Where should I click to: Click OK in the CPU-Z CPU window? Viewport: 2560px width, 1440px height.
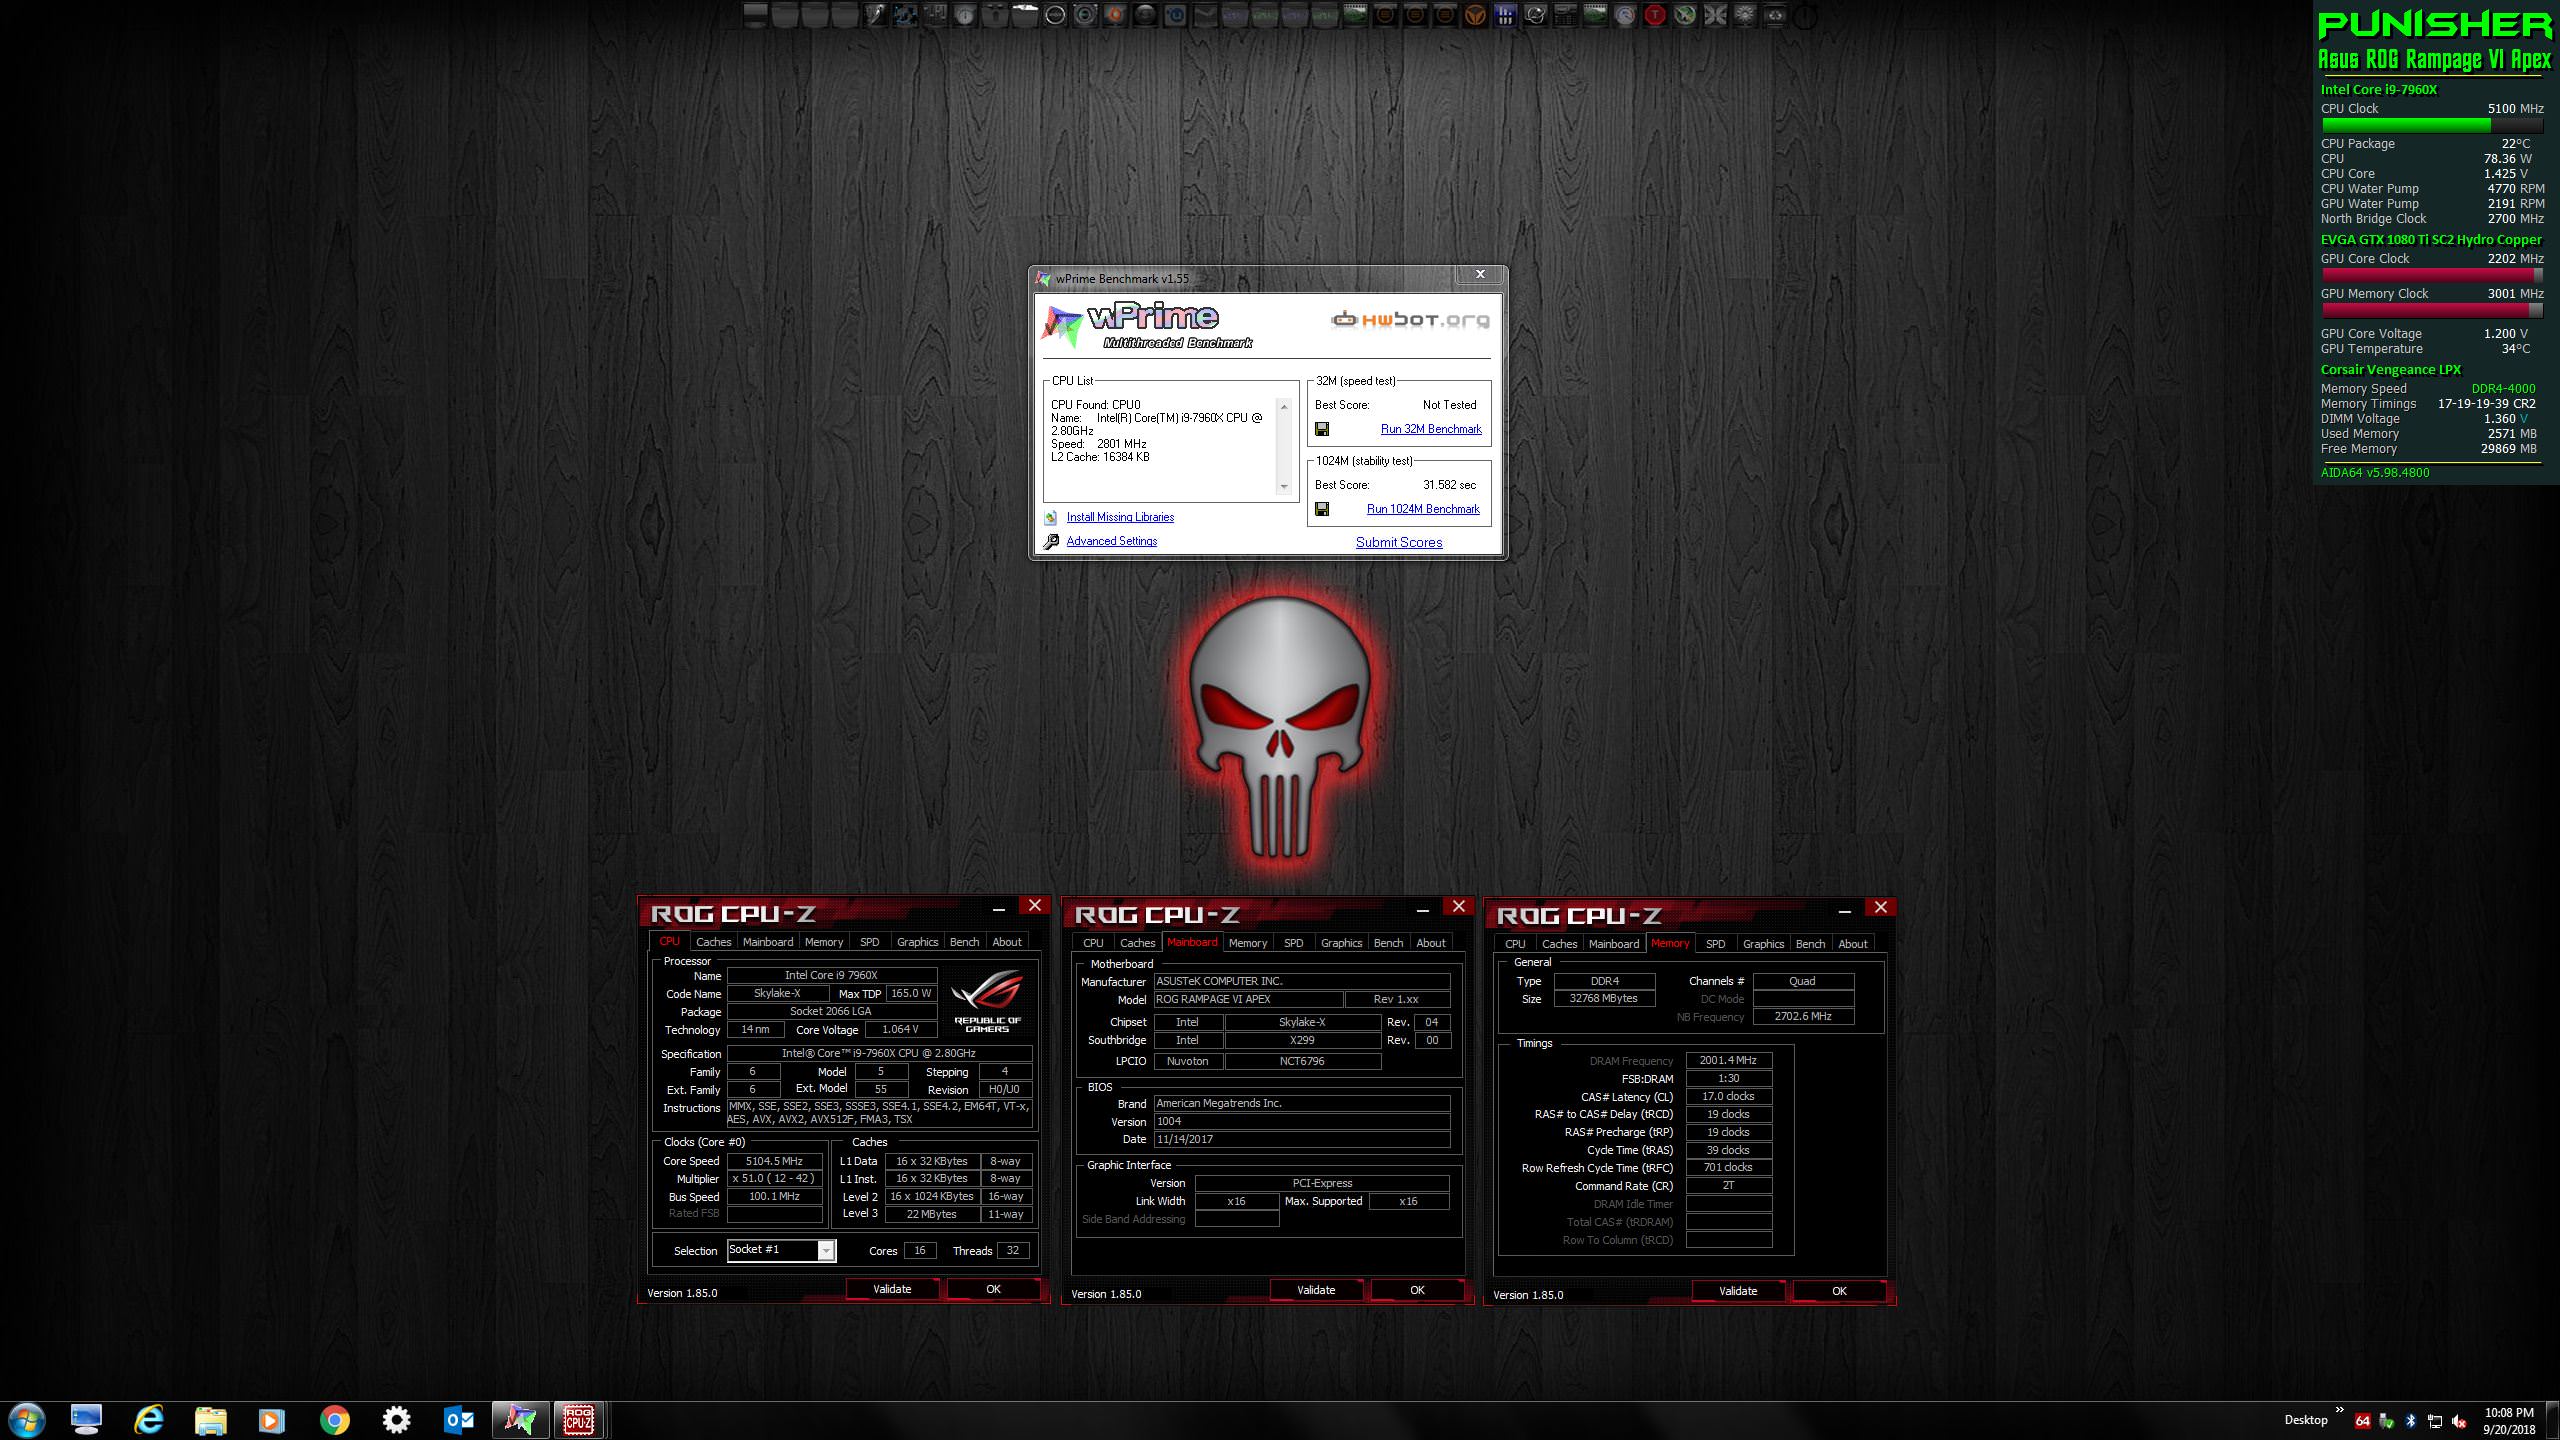coord(993,1289)
